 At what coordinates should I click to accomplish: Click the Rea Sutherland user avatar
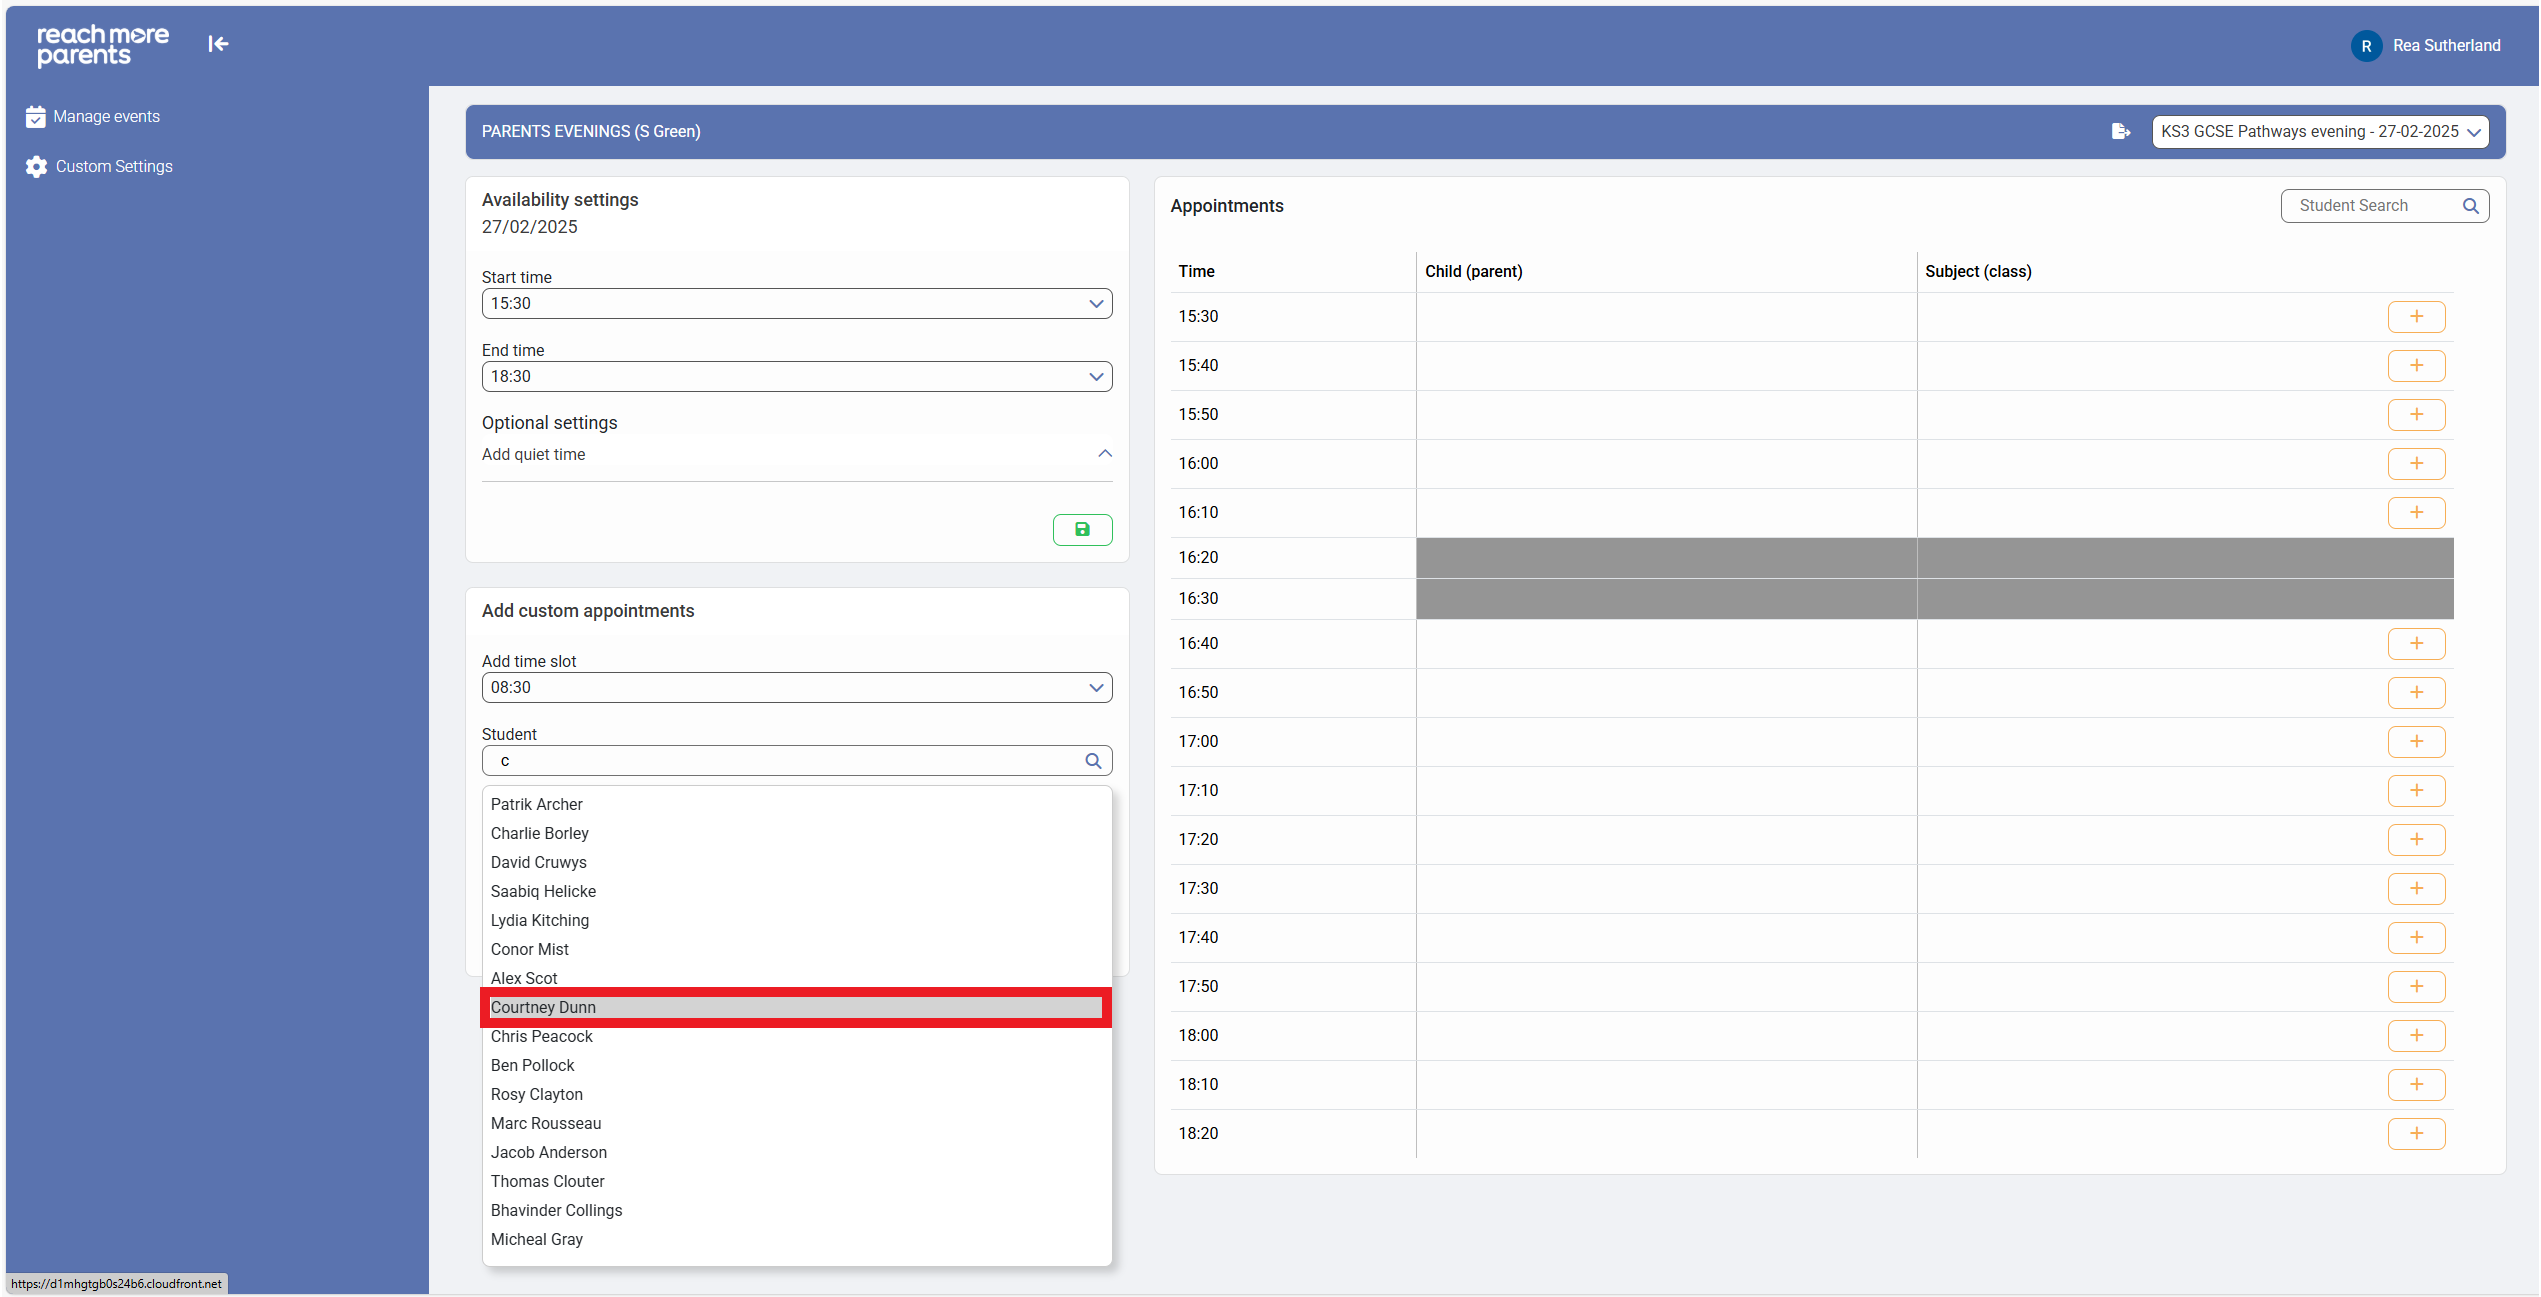[x=2366, y=46]
